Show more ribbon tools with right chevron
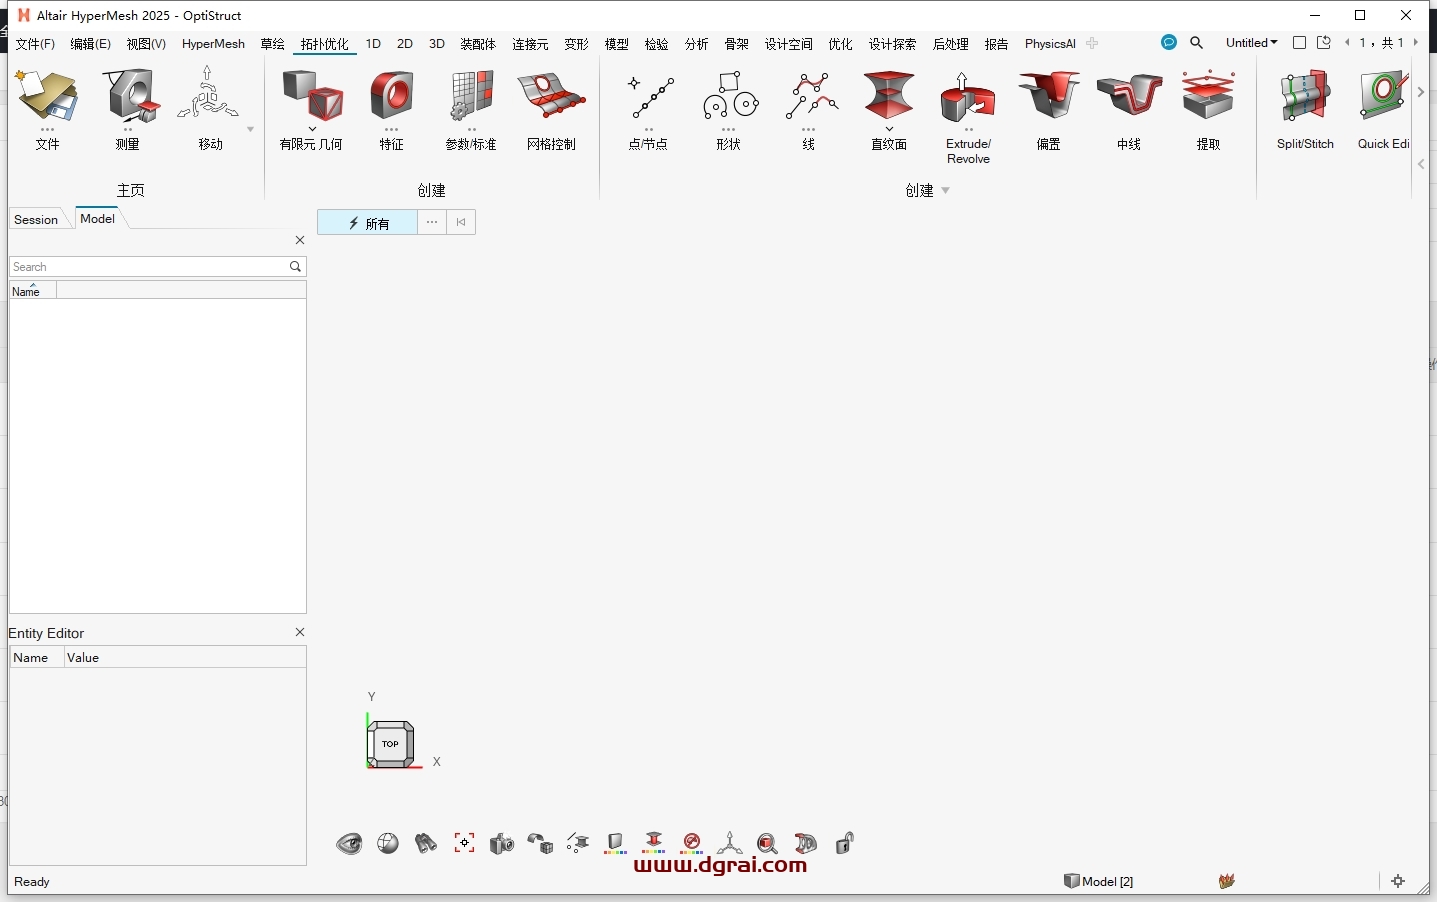1437x902 pixels. (x=1421, y=92)
